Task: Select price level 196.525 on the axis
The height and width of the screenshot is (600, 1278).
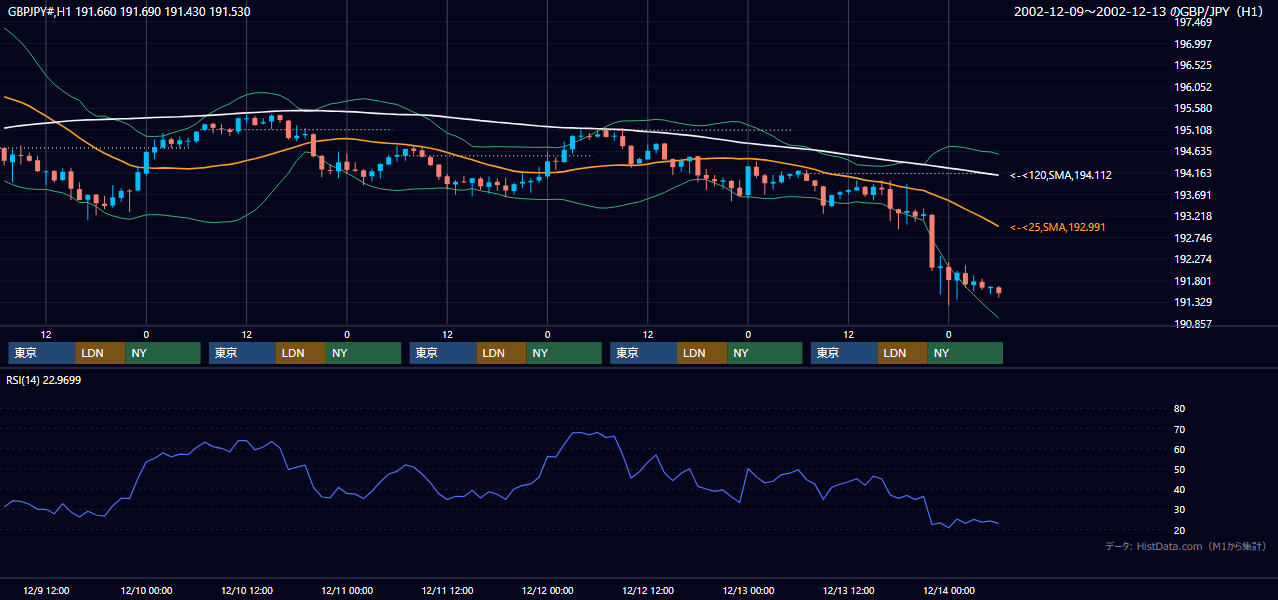Action: click(1193, 65)
